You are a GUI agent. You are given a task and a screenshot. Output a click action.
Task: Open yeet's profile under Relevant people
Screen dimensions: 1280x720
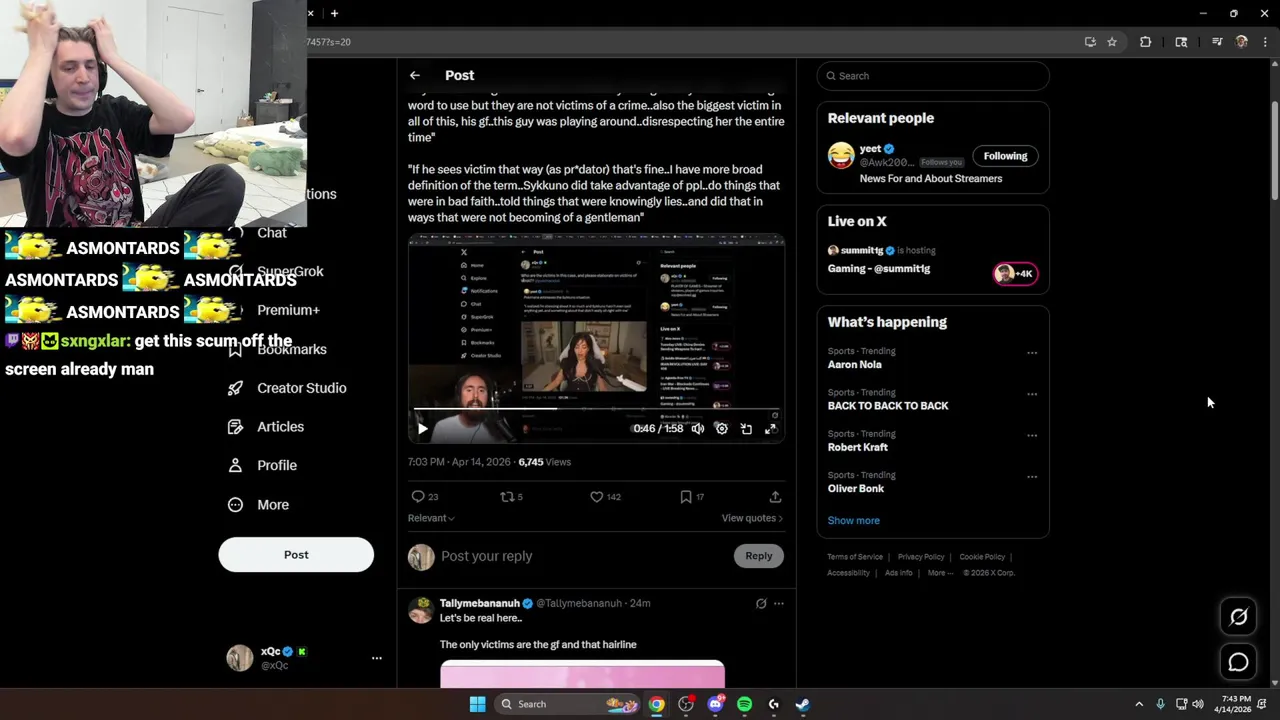tap(869, 149)
